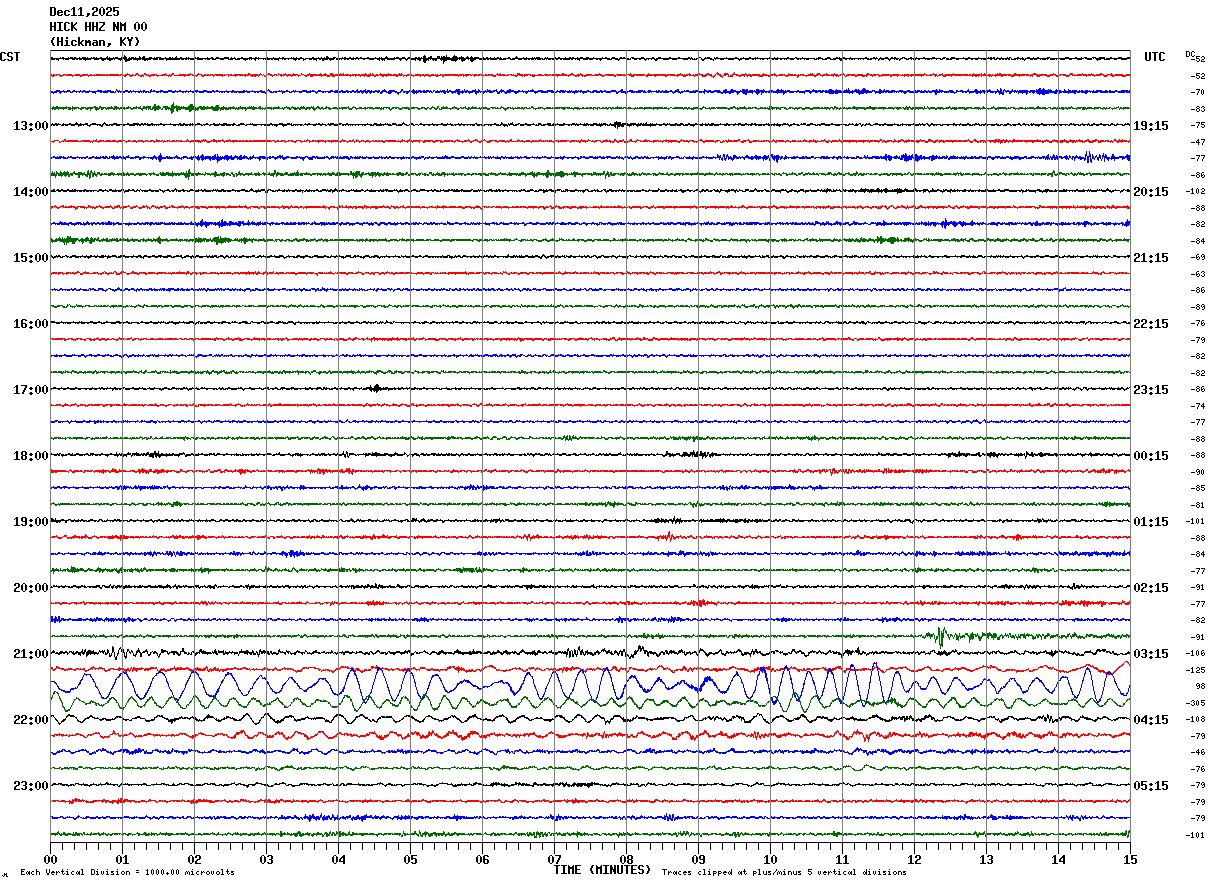Select the 15:00 CST time label
This screenshot has height=886, width=1210.
pyautogui.click(x=30, y=258)
